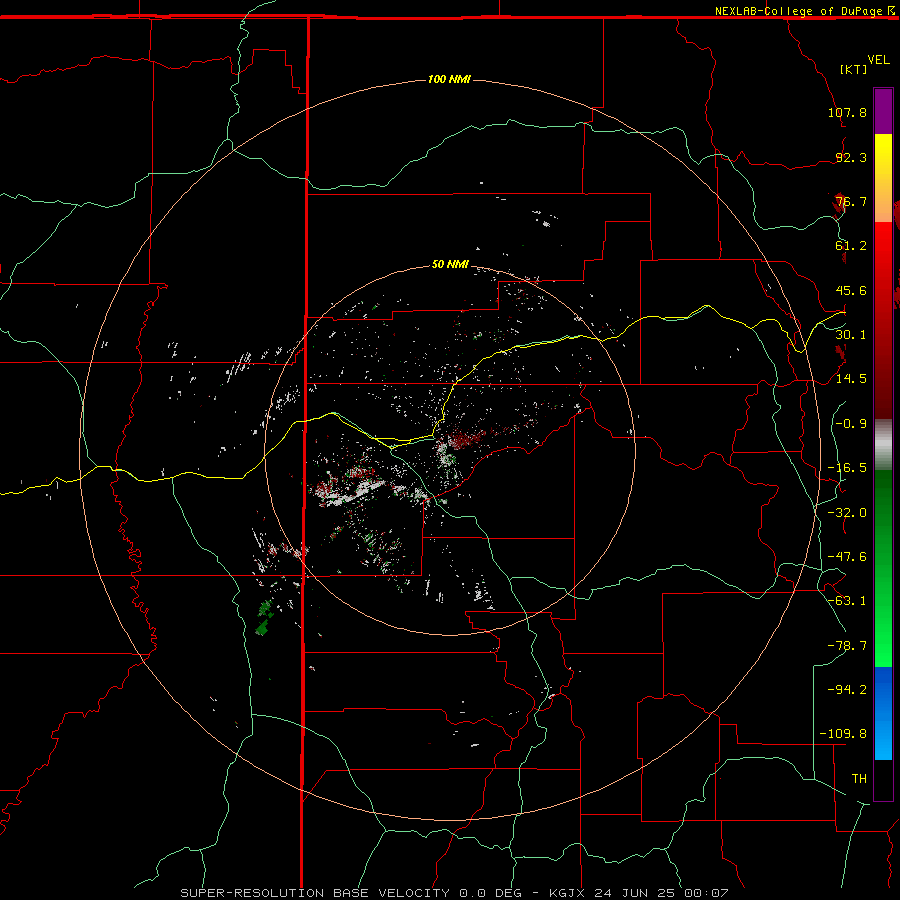Image resolution: width=900 pixels, height=900 pixels.
Task: Select the 14.5 scale value
Action: click(x=851, y=379)
